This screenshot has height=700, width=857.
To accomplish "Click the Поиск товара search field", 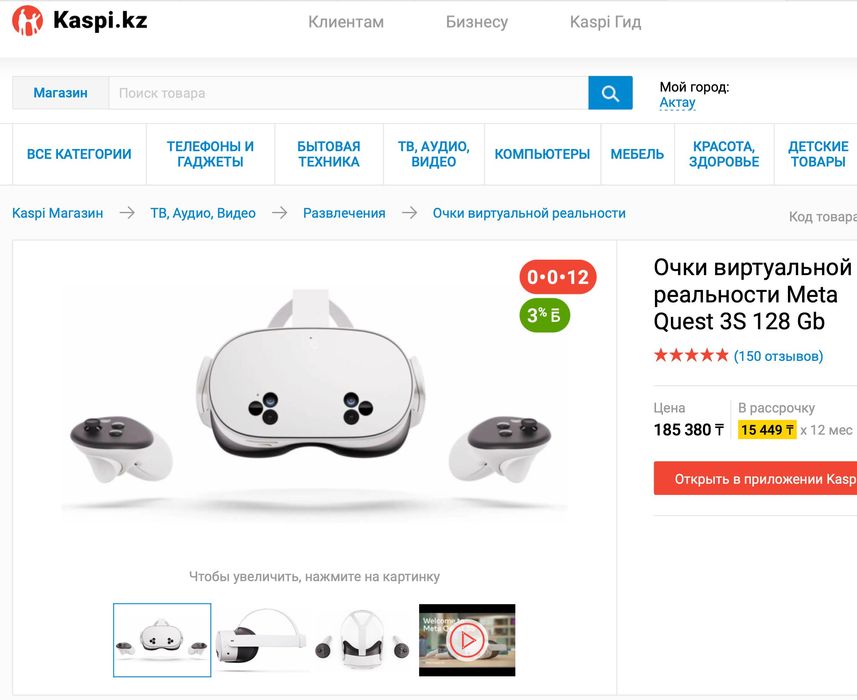I will click(x=348, y=93).
